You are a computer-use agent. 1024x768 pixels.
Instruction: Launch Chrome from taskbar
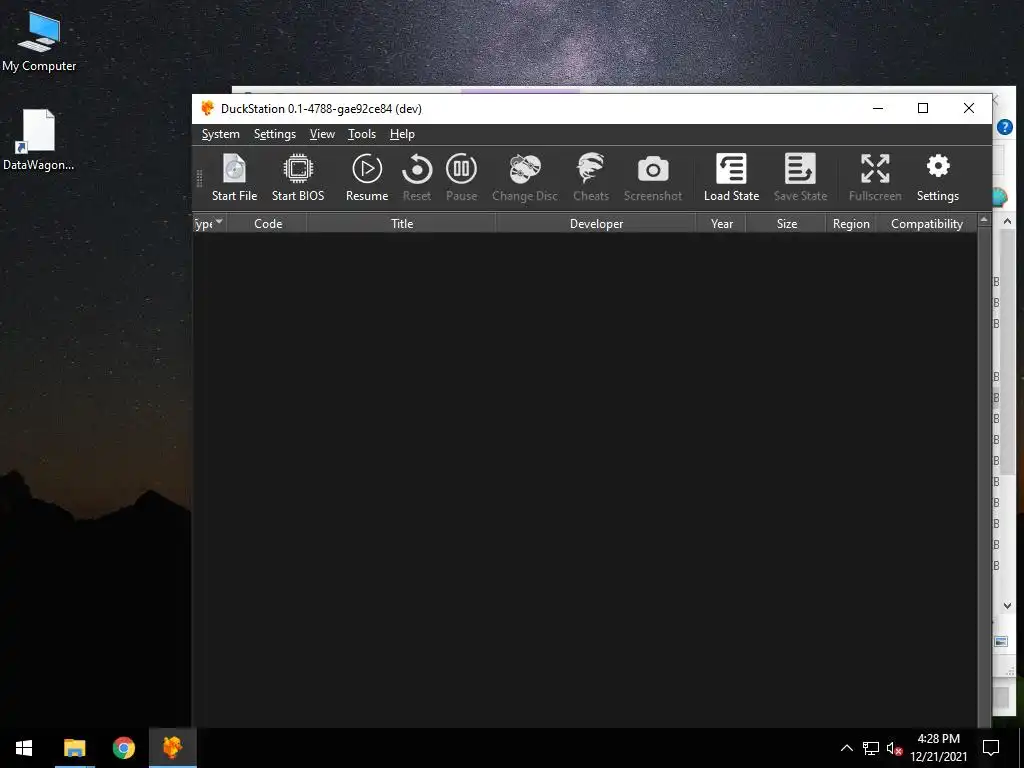point(123,748)
